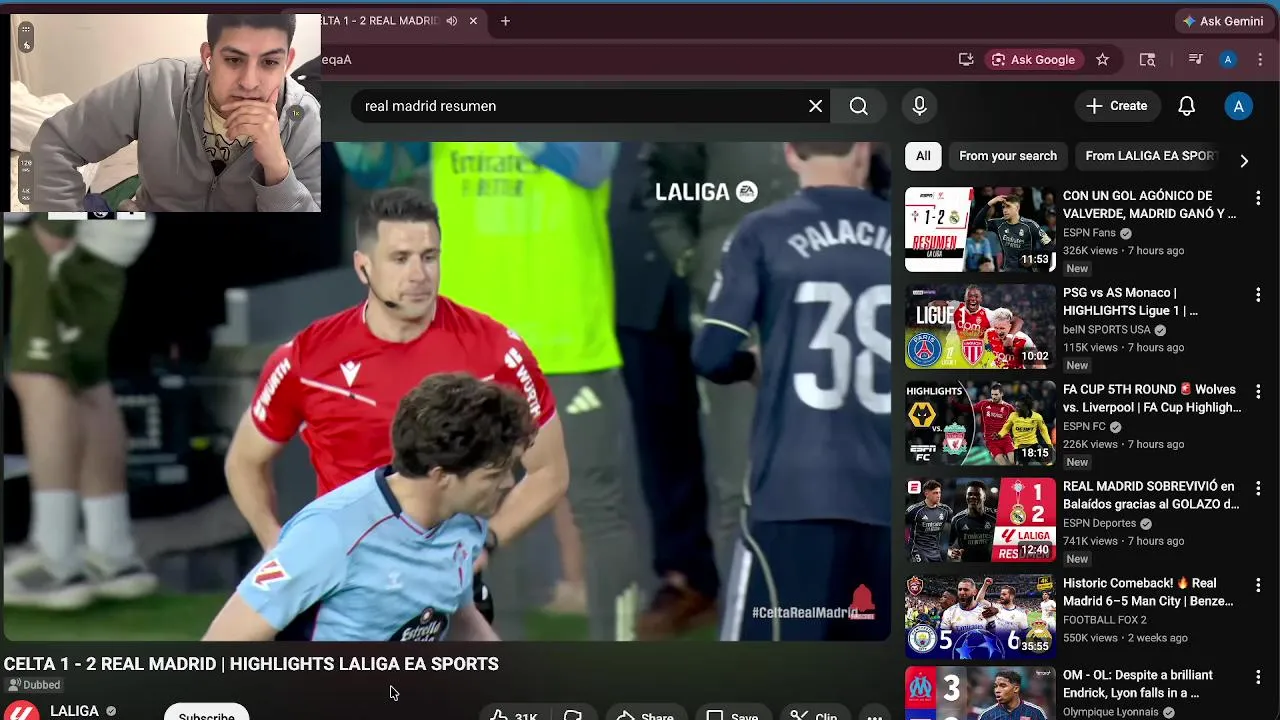This screenshot has height=720, width=1280.
Task: Open the CON UN GOL AGÓNICO thumbnail
Action: [x=980, y=229]
